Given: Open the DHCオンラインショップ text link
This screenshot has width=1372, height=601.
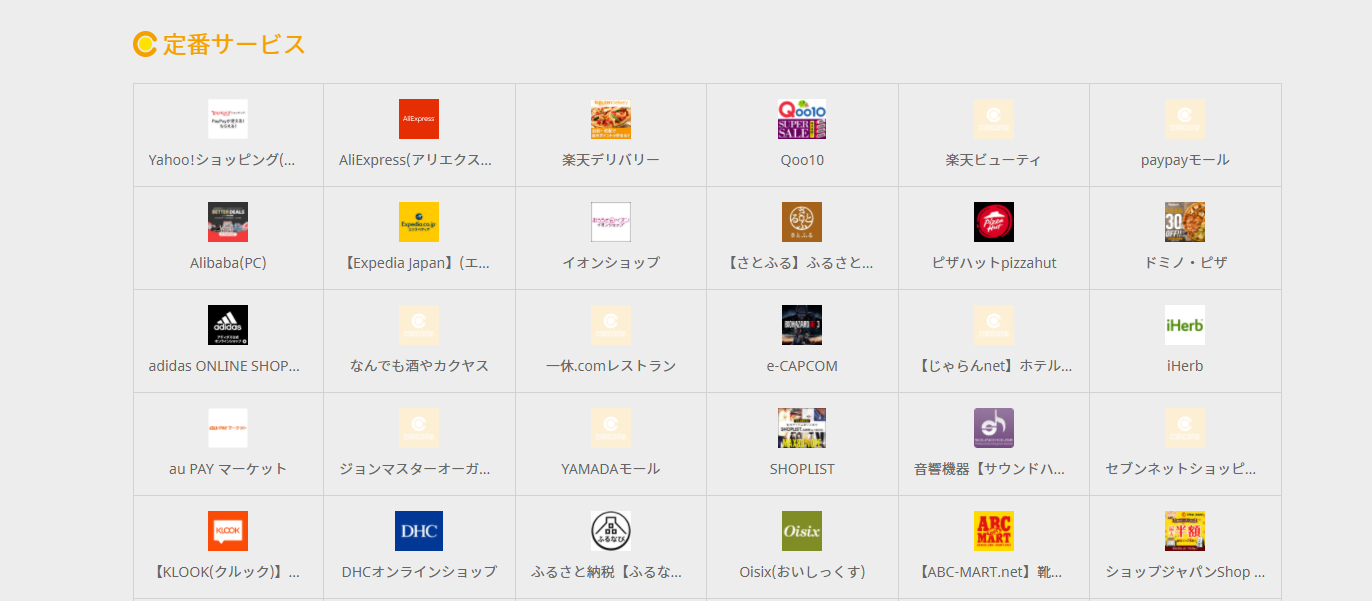Looking at the screenshot, I should [419, 572].
